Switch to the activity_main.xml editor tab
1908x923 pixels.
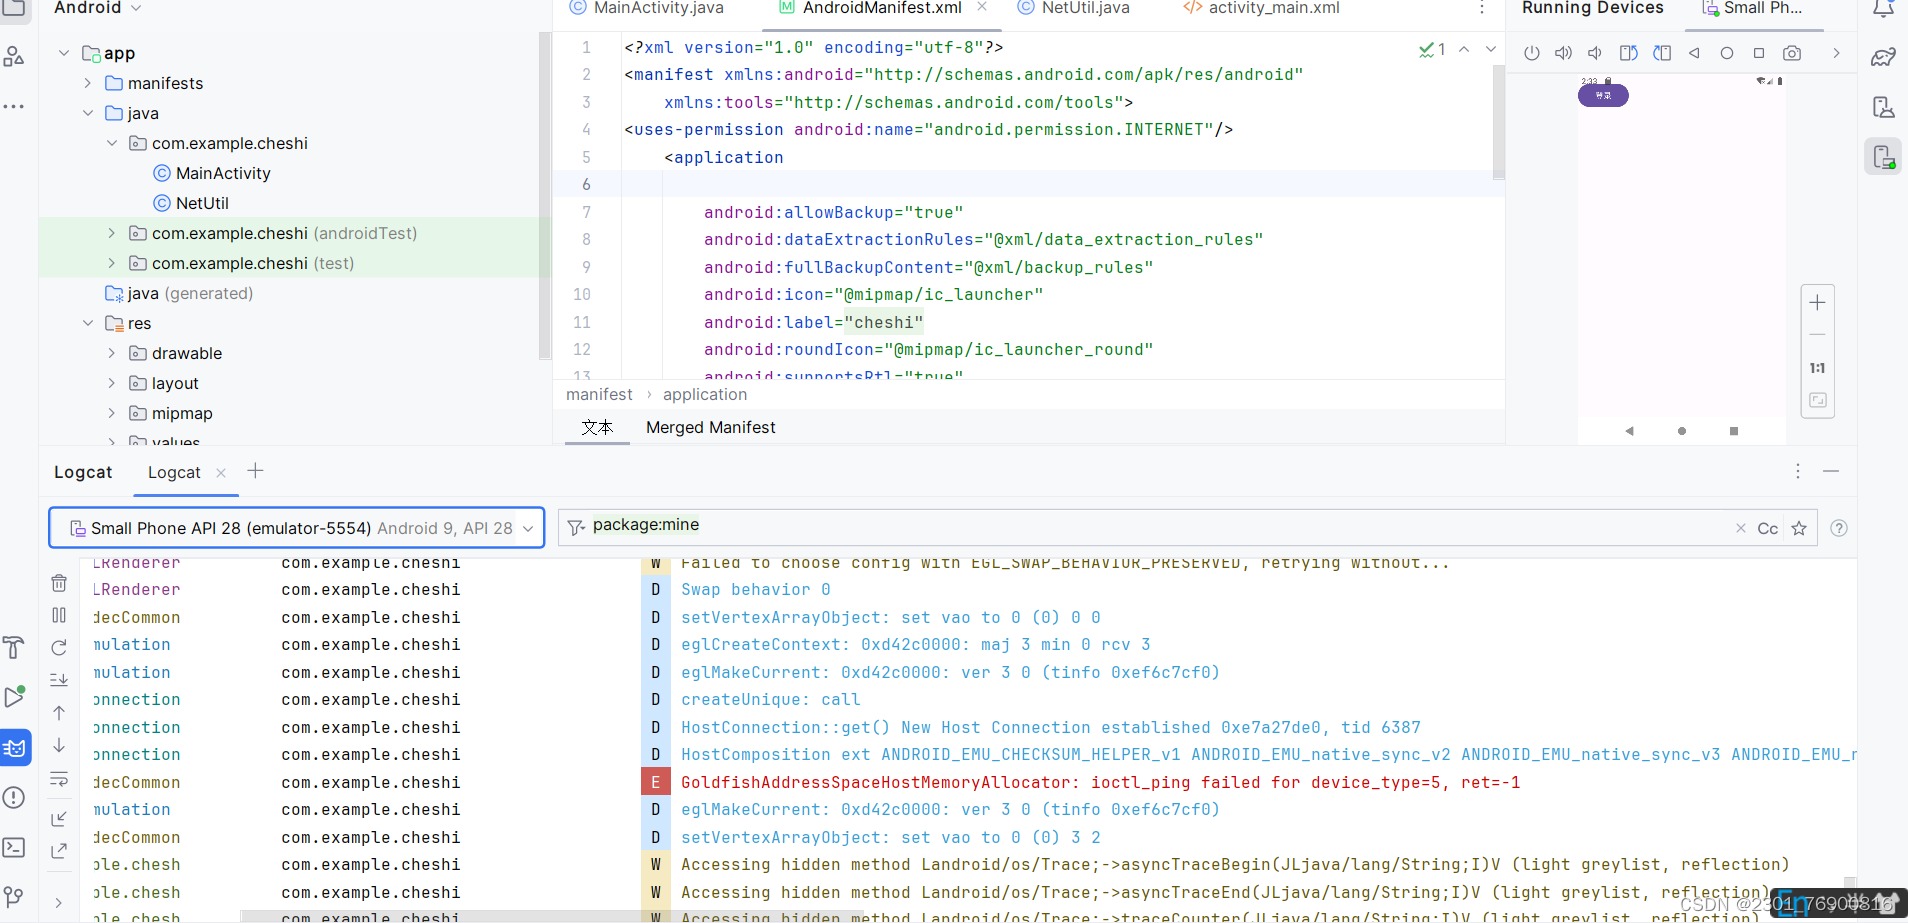[x=1261, y=8]
